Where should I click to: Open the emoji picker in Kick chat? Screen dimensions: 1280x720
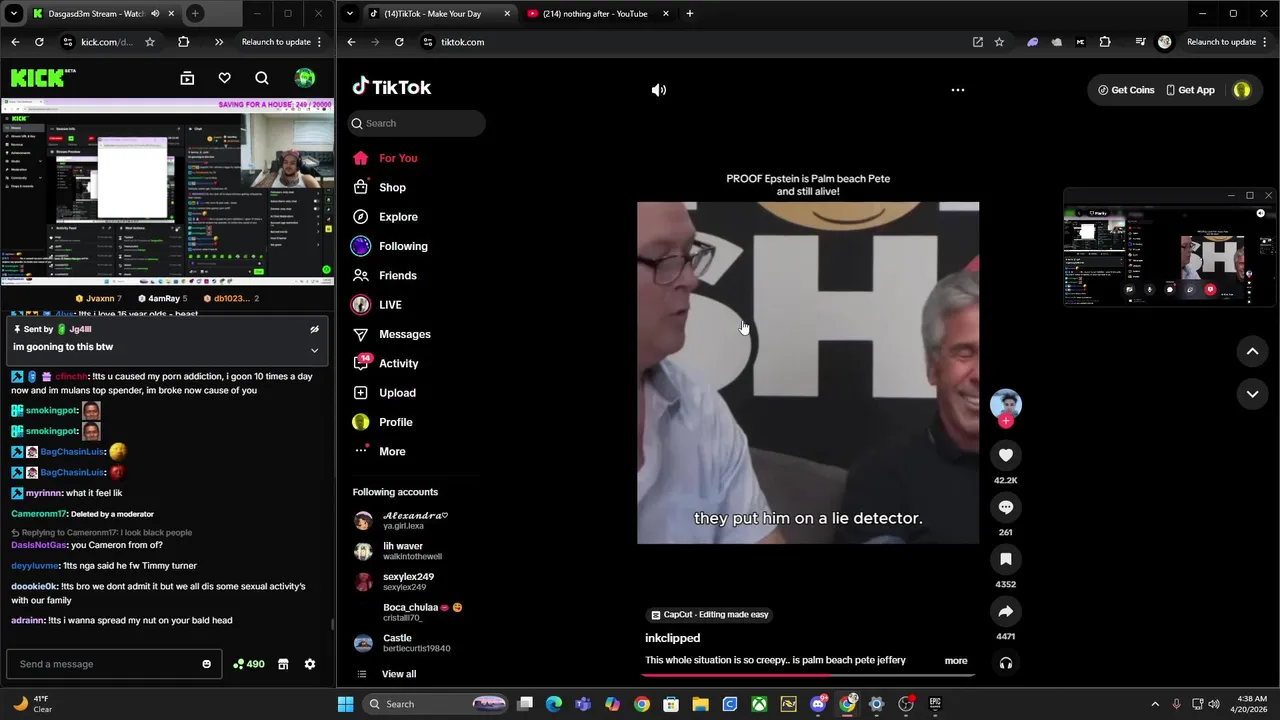tap(207, 664)
